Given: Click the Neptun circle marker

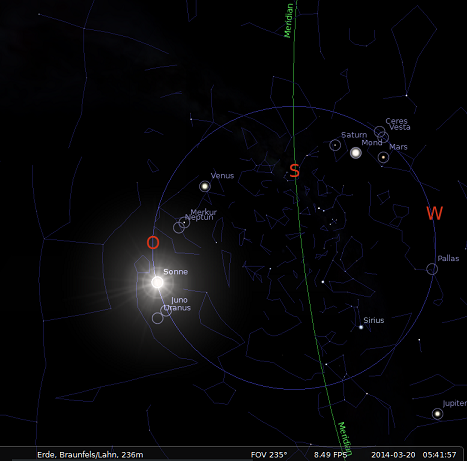Looking at the screenshot, I should pyautogui.click(x=179, y=228).
